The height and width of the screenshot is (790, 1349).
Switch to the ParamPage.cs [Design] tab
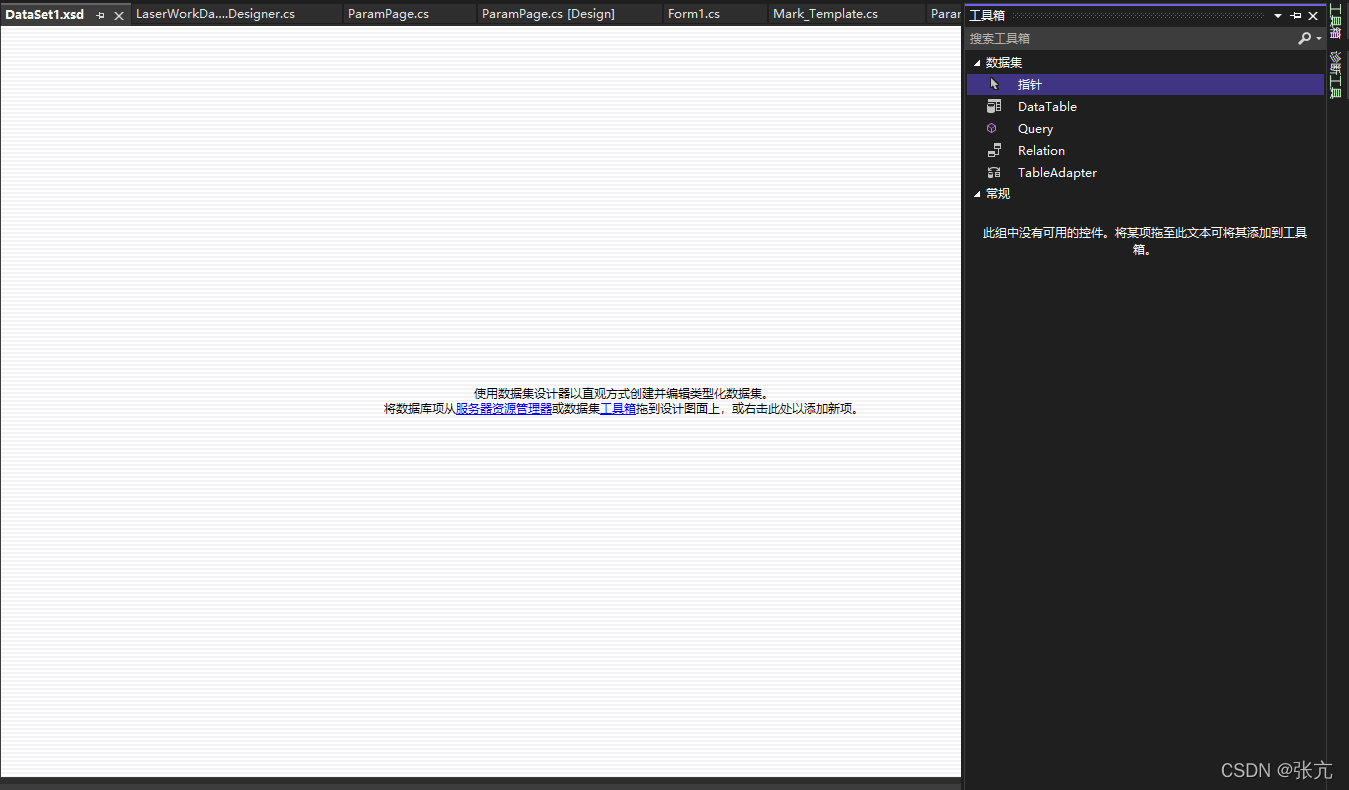[548, 14]
